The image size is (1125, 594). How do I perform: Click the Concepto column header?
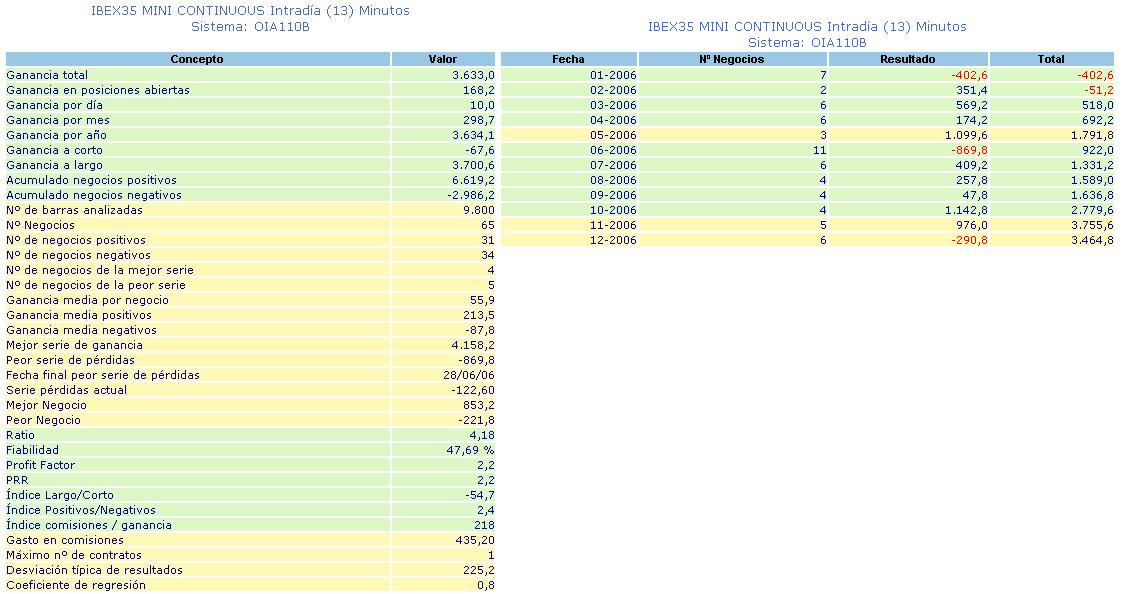(x=197, y=59)
